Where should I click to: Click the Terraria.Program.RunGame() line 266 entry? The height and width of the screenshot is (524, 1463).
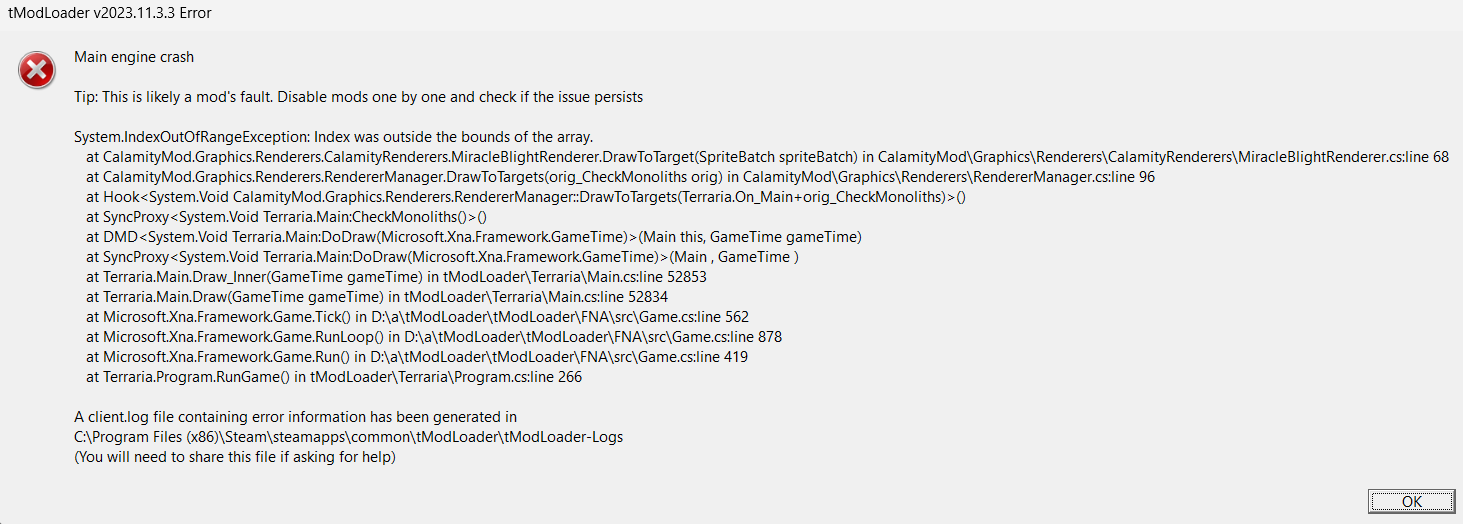334,377
